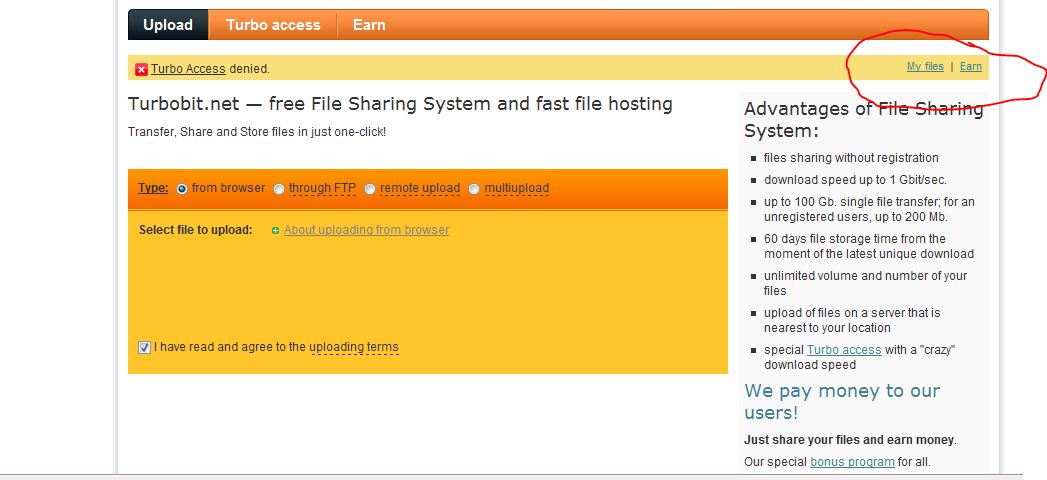Click the red X error icon

(x=141, y=69)
